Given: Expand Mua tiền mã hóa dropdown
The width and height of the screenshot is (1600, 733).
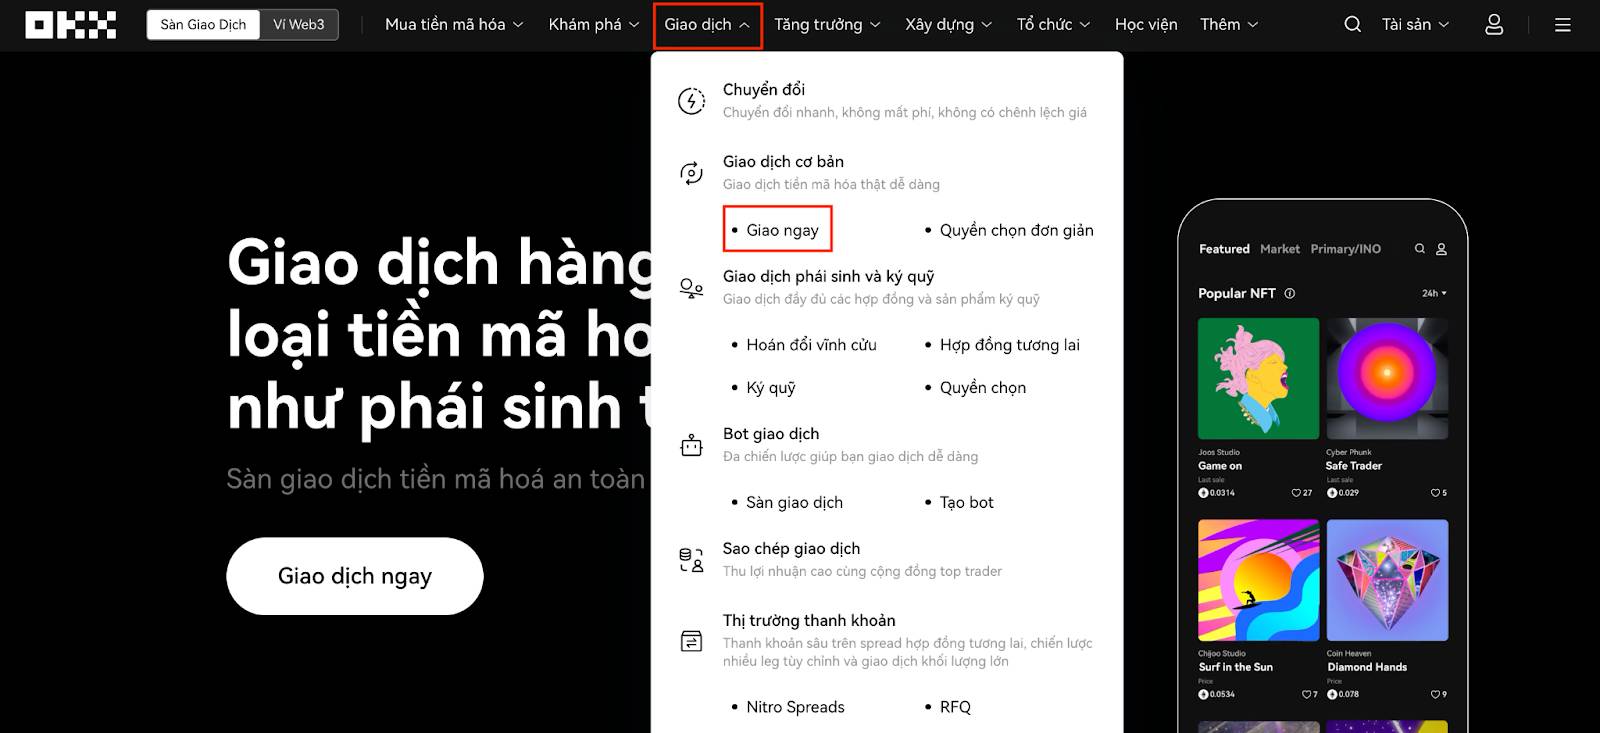Looking at the screenshot, I should [x=454, y=24].
